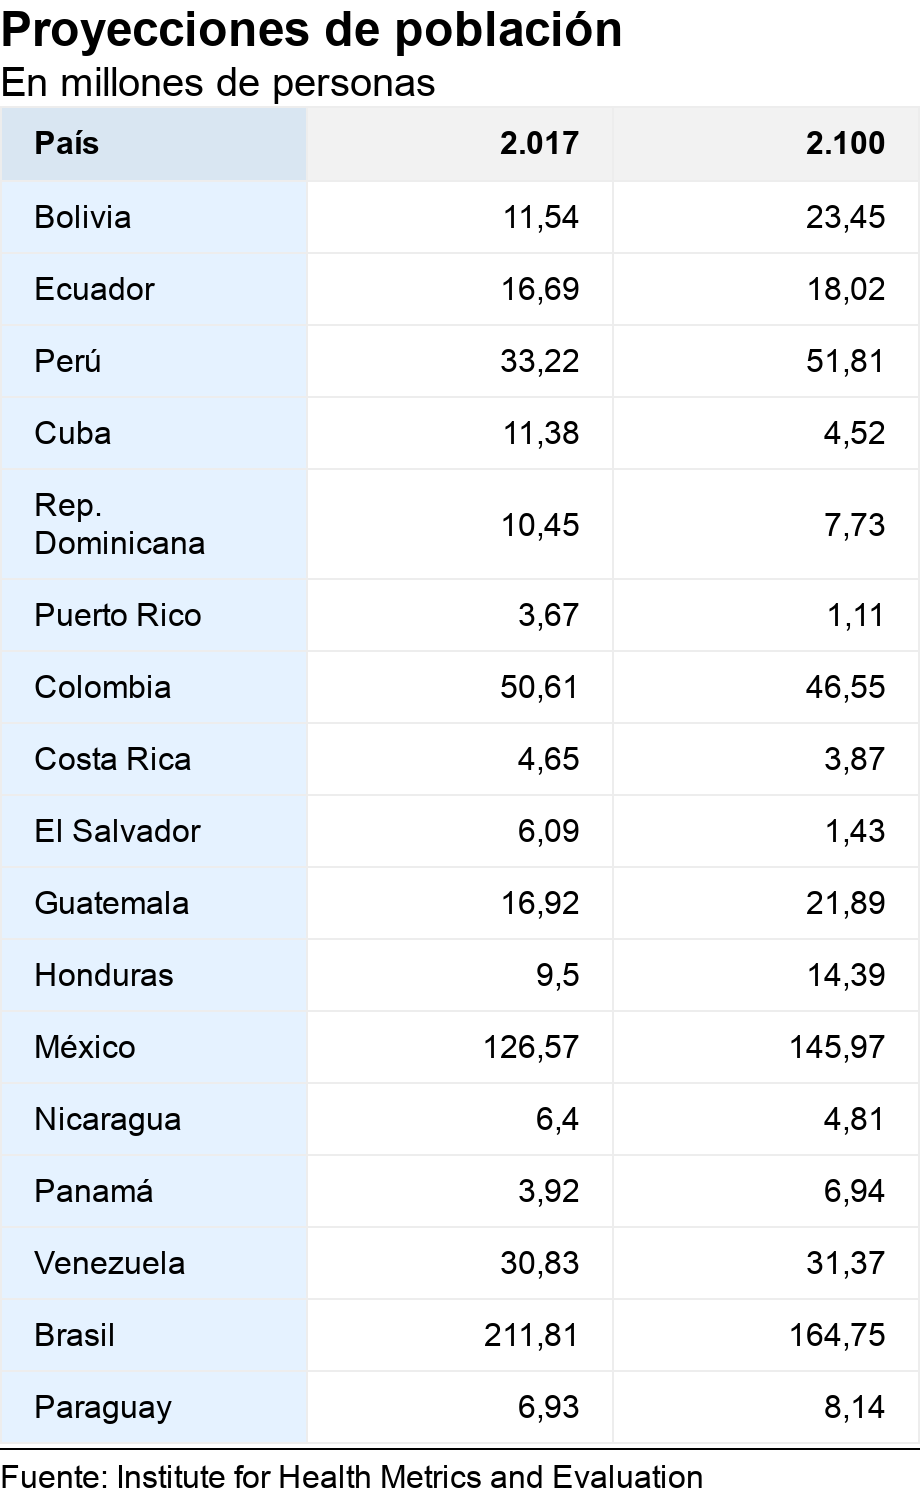Click Cuba's 2.017 value 11,38
The width and height of the screenshot is (920, 1496).
pos(539,433)
